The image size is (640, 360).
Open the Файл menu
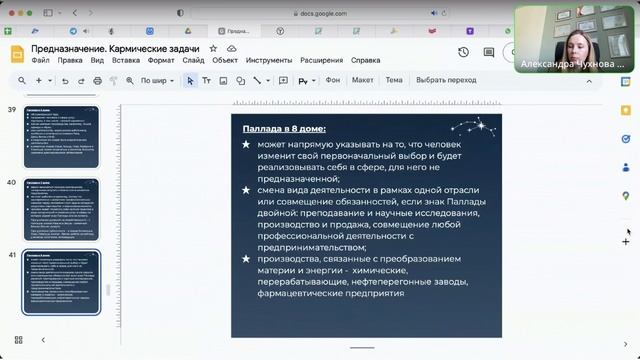40,60
